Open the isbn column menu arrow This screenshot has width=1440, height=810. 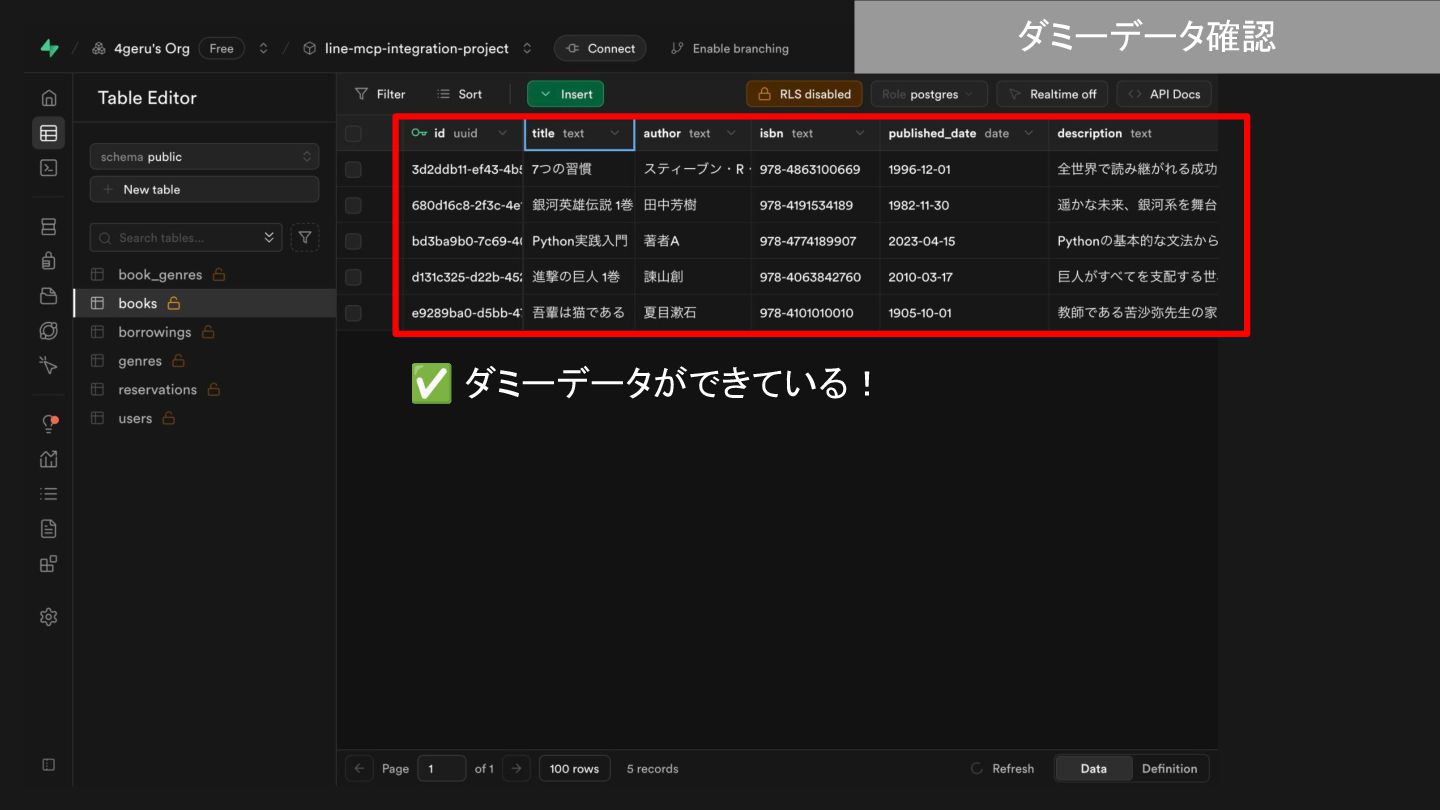point(860,133)
